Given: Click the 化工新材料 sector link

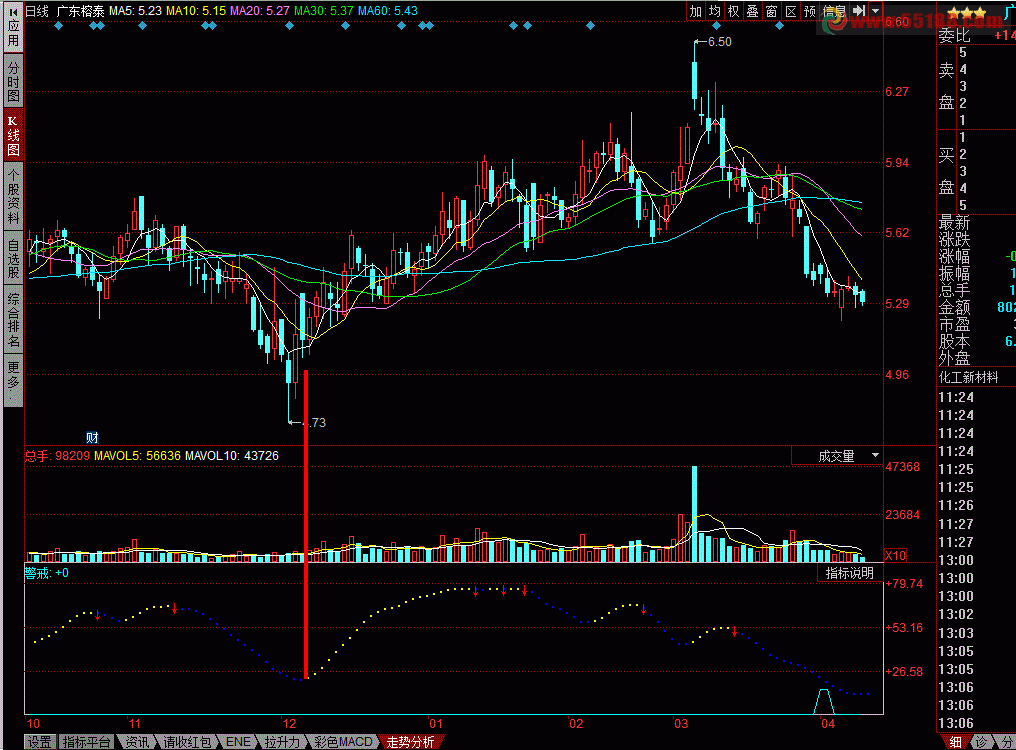Looking at the screenshot, I should click(x=969, y=377).
